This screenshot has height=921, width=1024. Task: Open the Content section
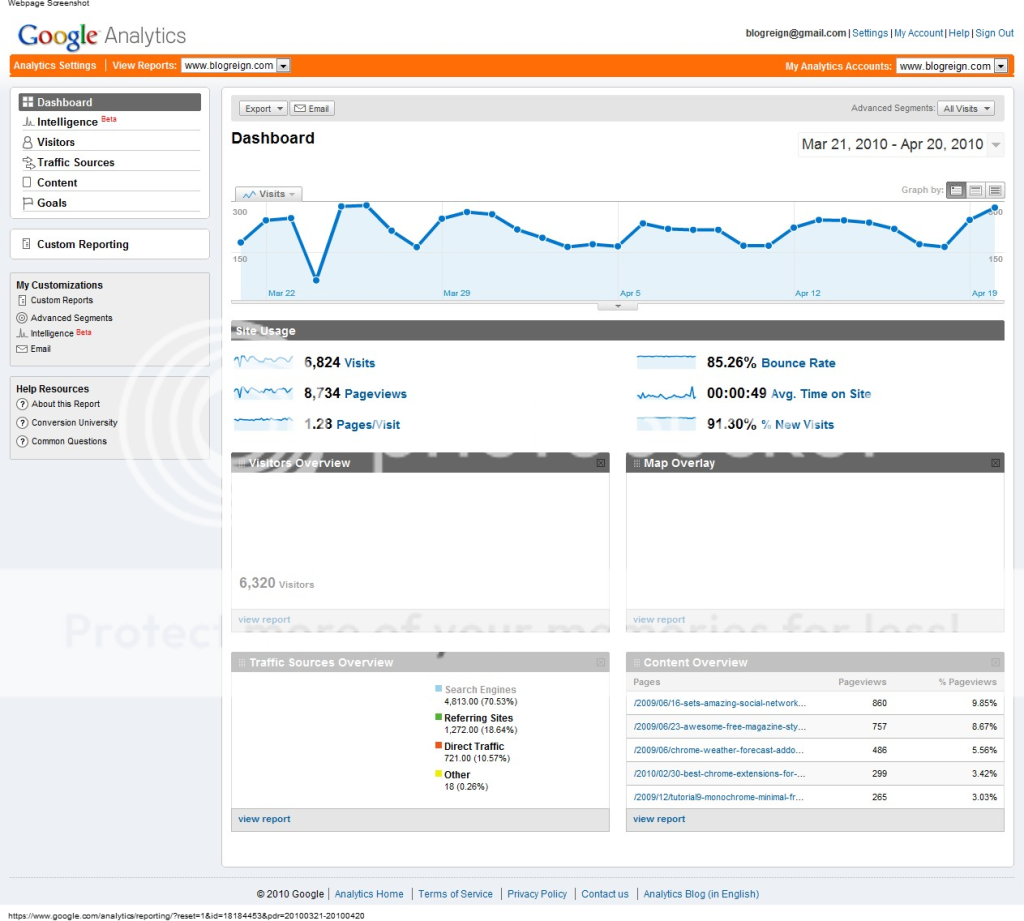57,182
